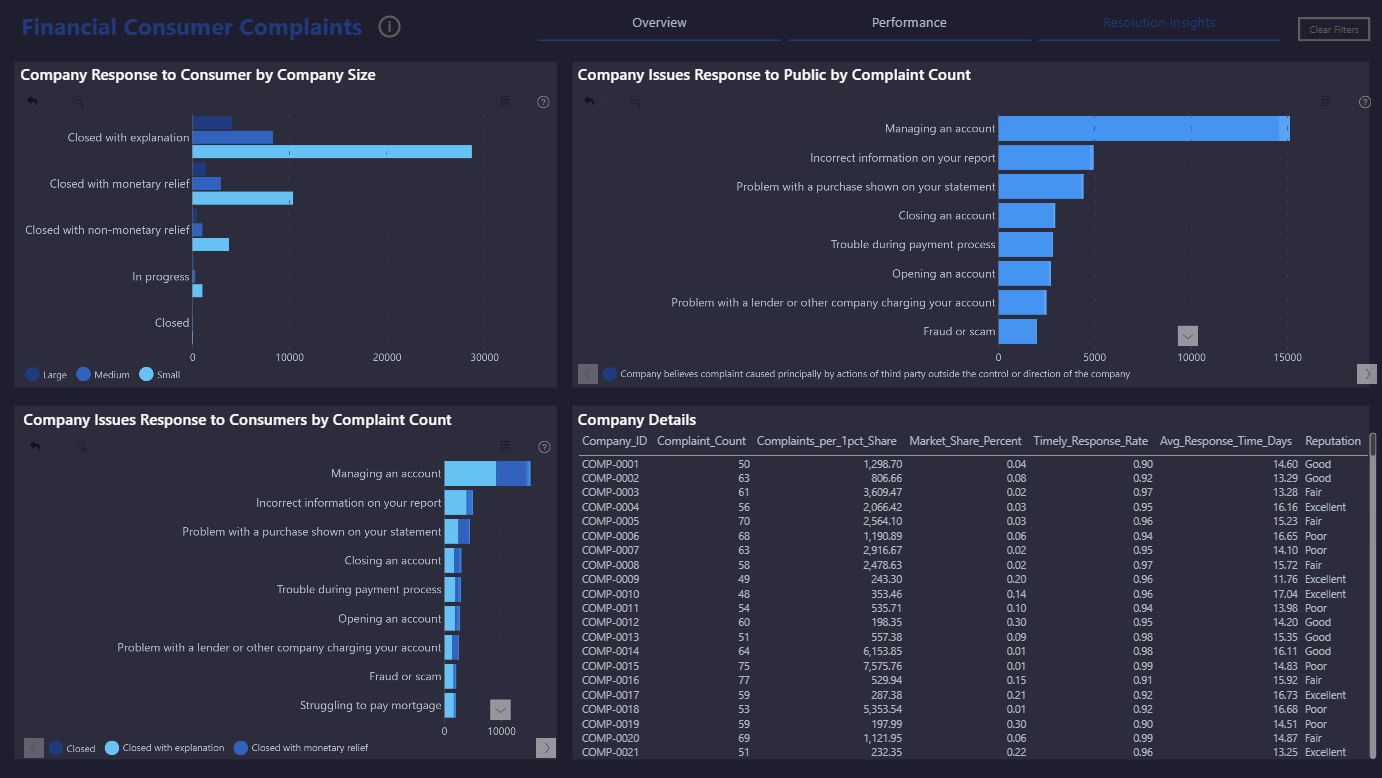Click COMP-0021 in the Company Details table

point(610,752)
